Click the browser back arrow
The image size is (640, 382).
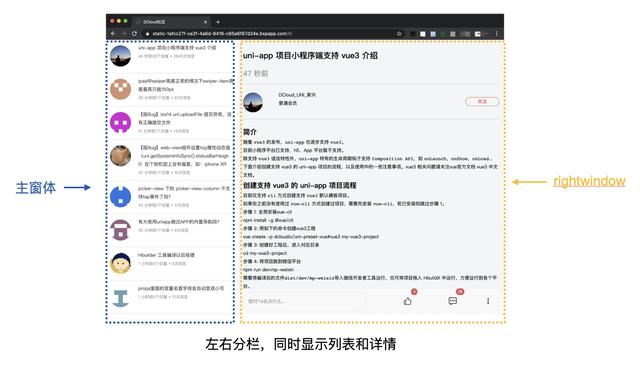click(x=113, y=33)
